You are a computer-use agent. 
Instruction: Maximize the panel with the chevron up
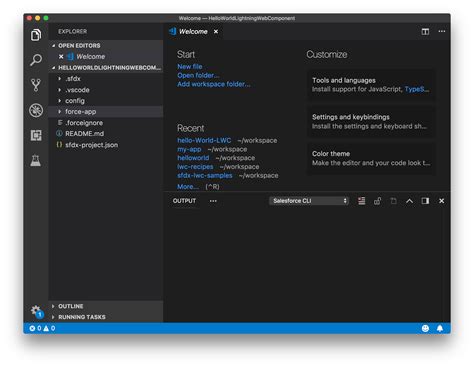point(409,201)
